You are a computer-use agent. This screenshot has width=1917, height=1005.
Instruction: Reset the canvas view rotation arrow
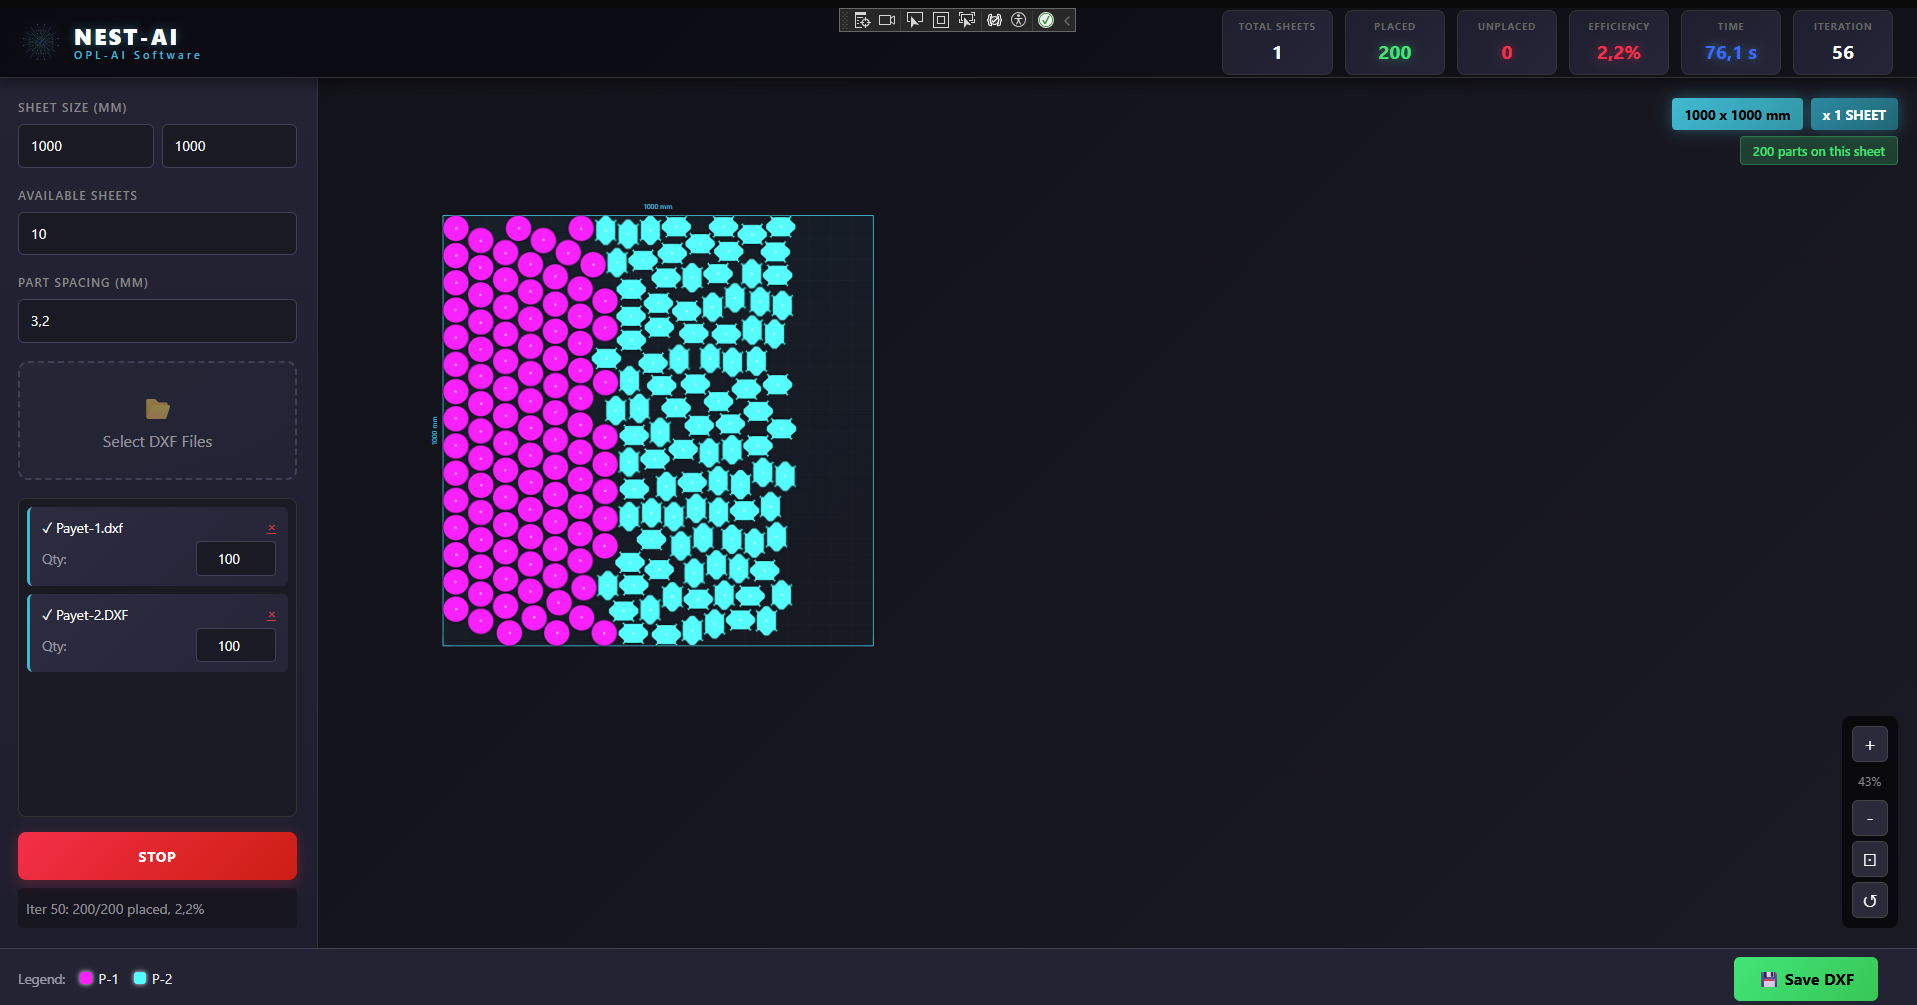click(x=1869, y=901)
